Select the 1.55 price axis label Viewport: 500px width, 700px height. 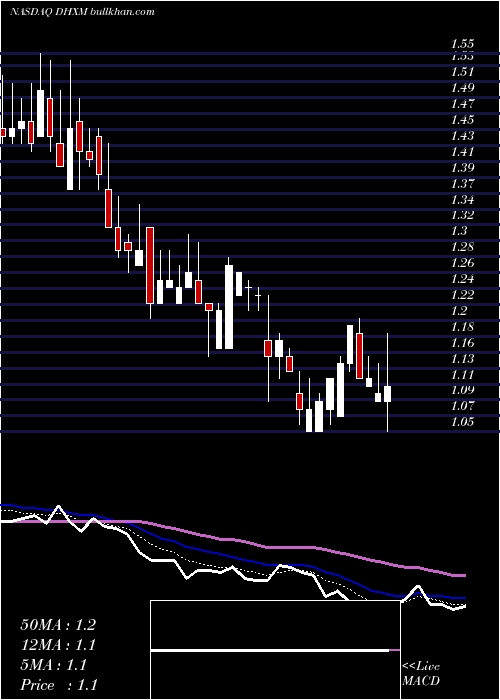pyautogui.click(x=462, y=44)
